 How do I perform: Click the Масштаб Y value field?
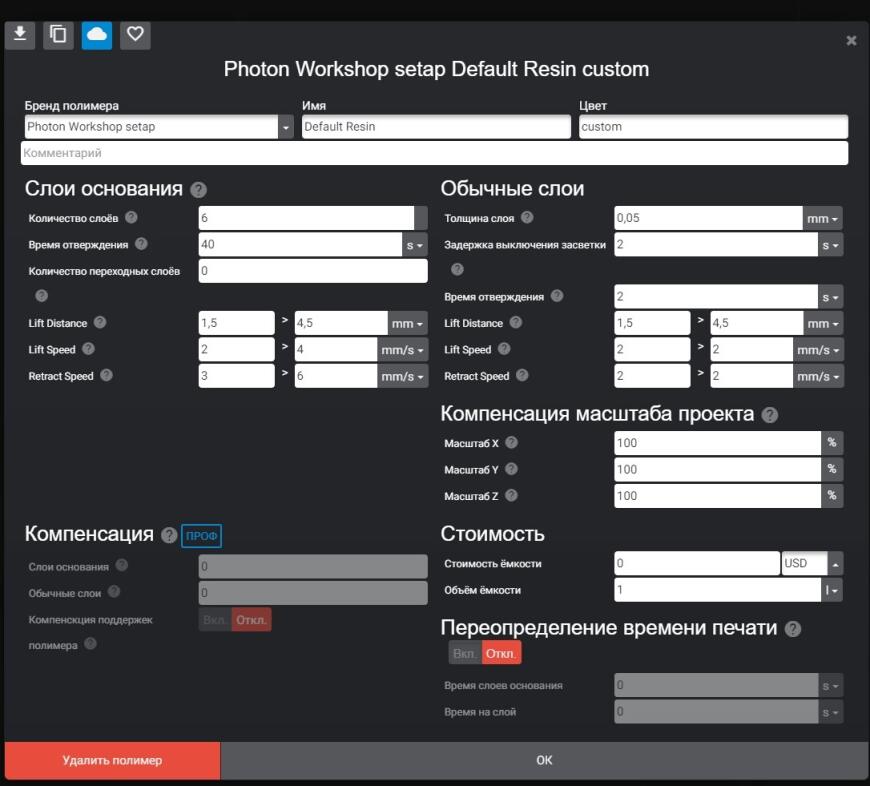tap(718, 470)
